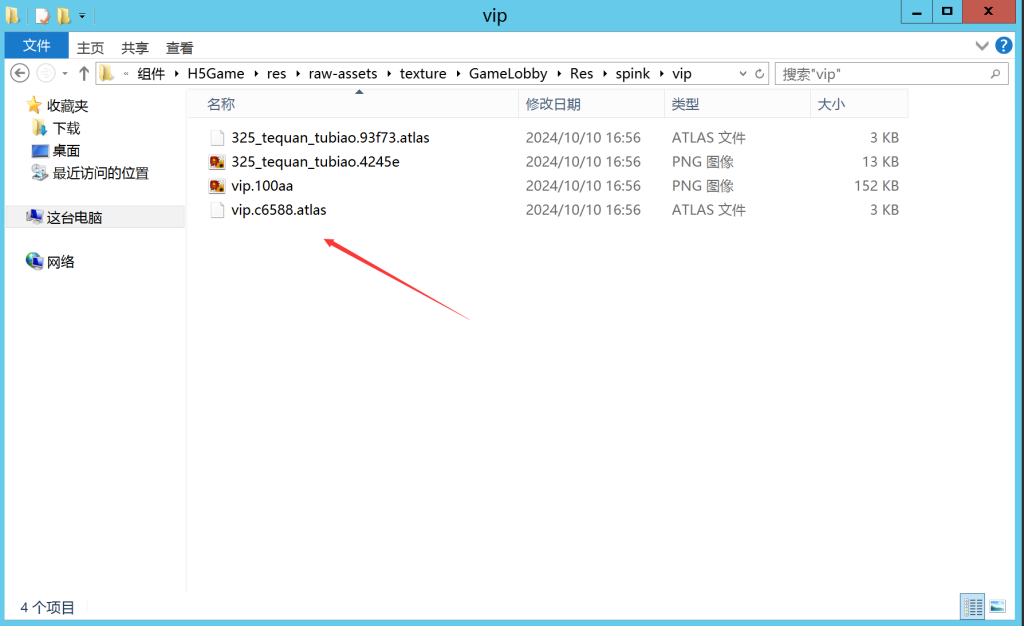Expand the ribbon with the chevron
Viewport: 1024px width, 626px height.
point(981,46)
